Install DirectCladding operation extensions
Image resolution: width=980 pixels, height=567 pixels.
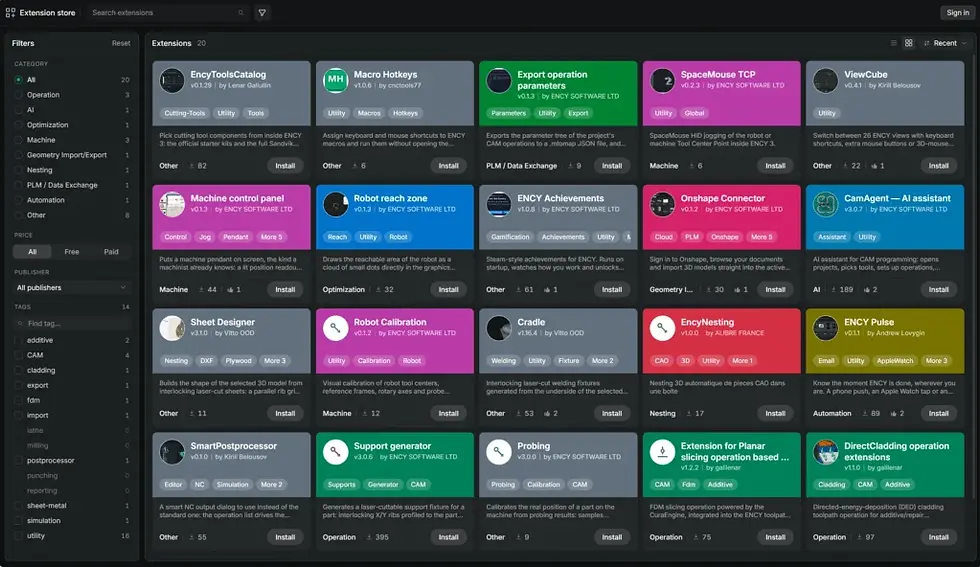point(938,537)
